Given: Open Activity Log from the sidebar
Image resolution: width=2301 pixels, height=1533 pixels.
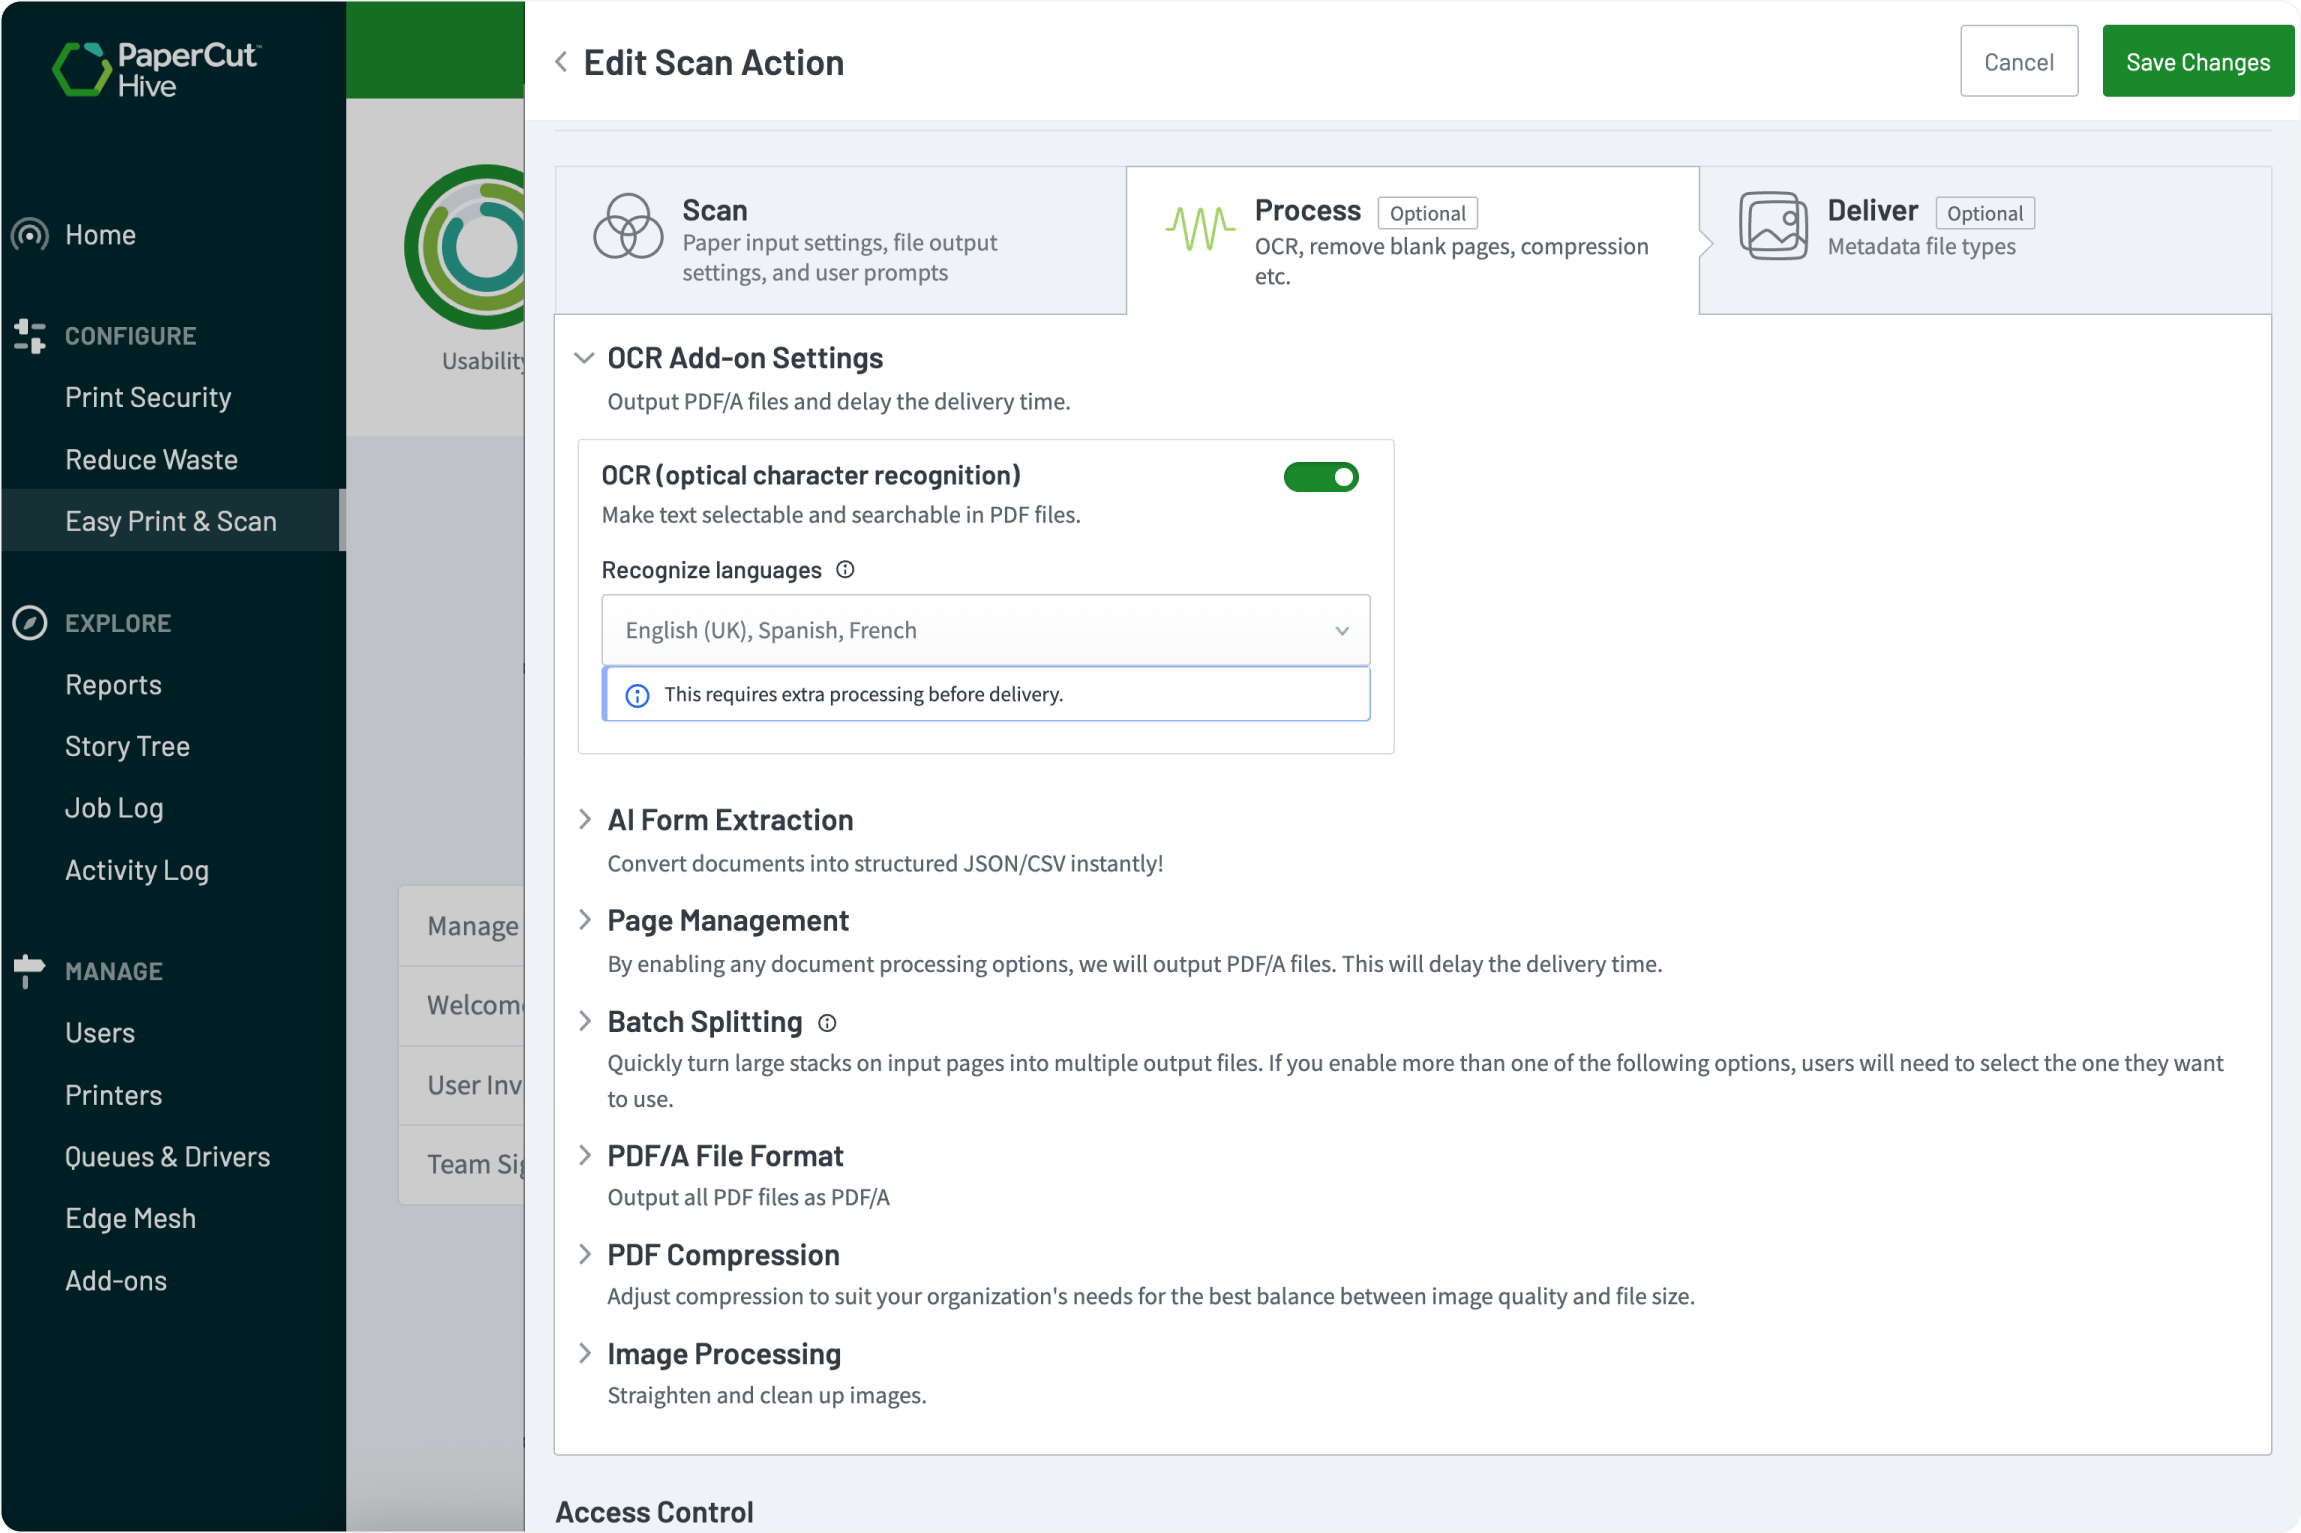Looking at the screenshot, I should click(x=137, y=870).
